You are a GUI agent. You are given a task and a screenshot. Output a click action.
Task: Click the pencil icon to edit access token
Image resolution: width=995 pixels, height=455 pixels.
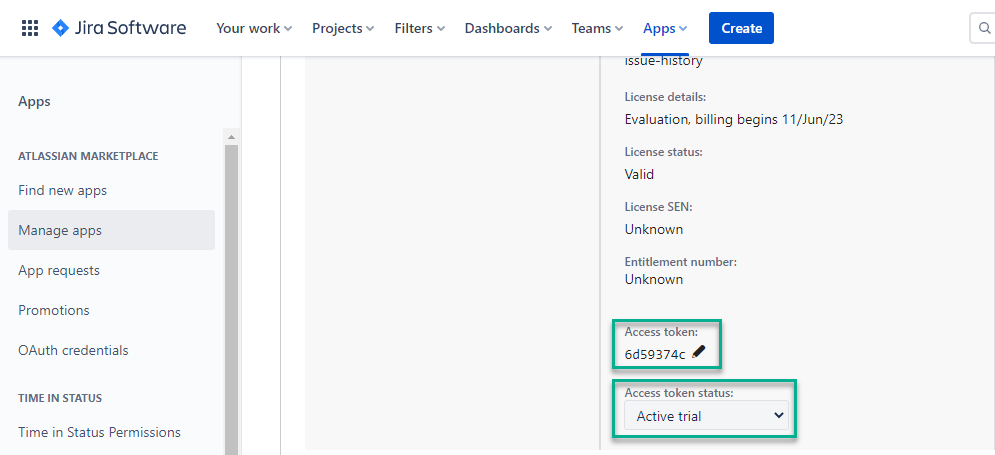coord(699,352)
